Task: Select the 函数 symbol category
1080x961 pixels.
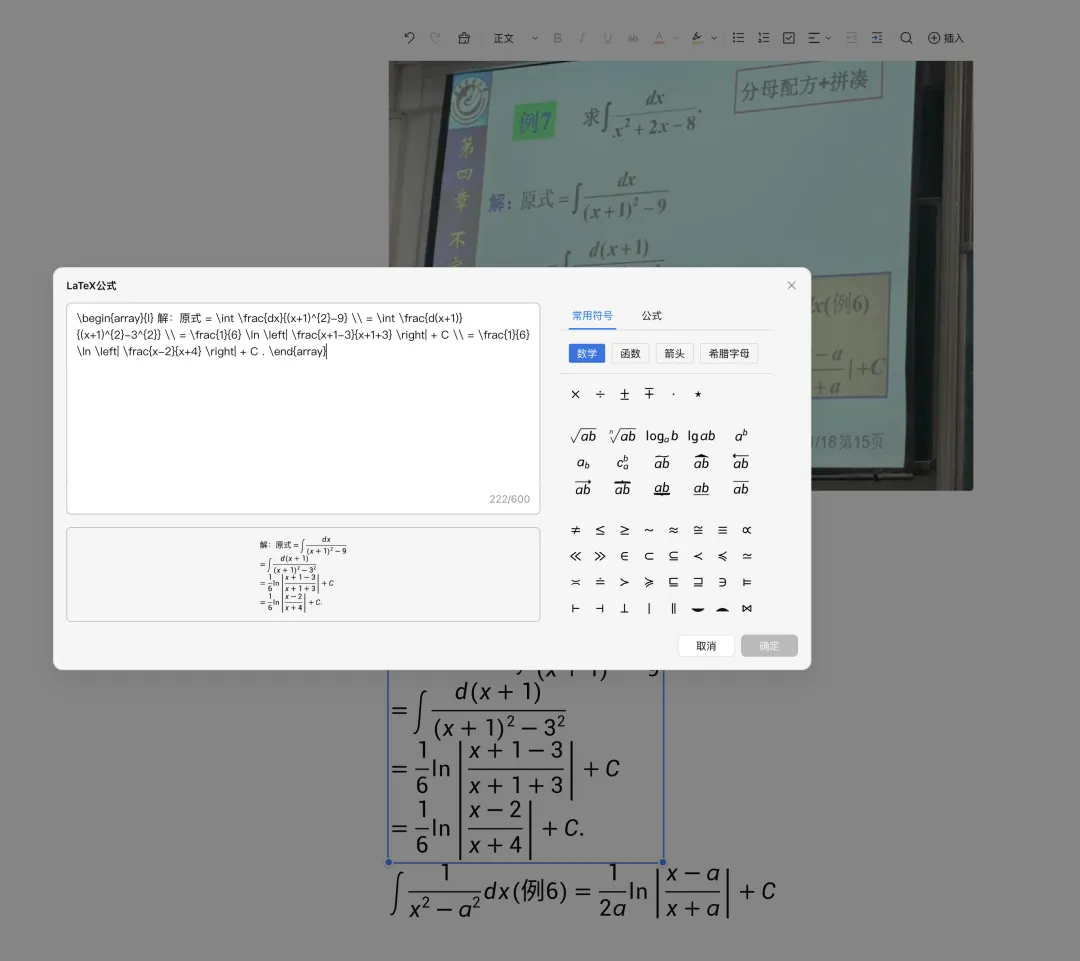Action: [x=630, y=353]
